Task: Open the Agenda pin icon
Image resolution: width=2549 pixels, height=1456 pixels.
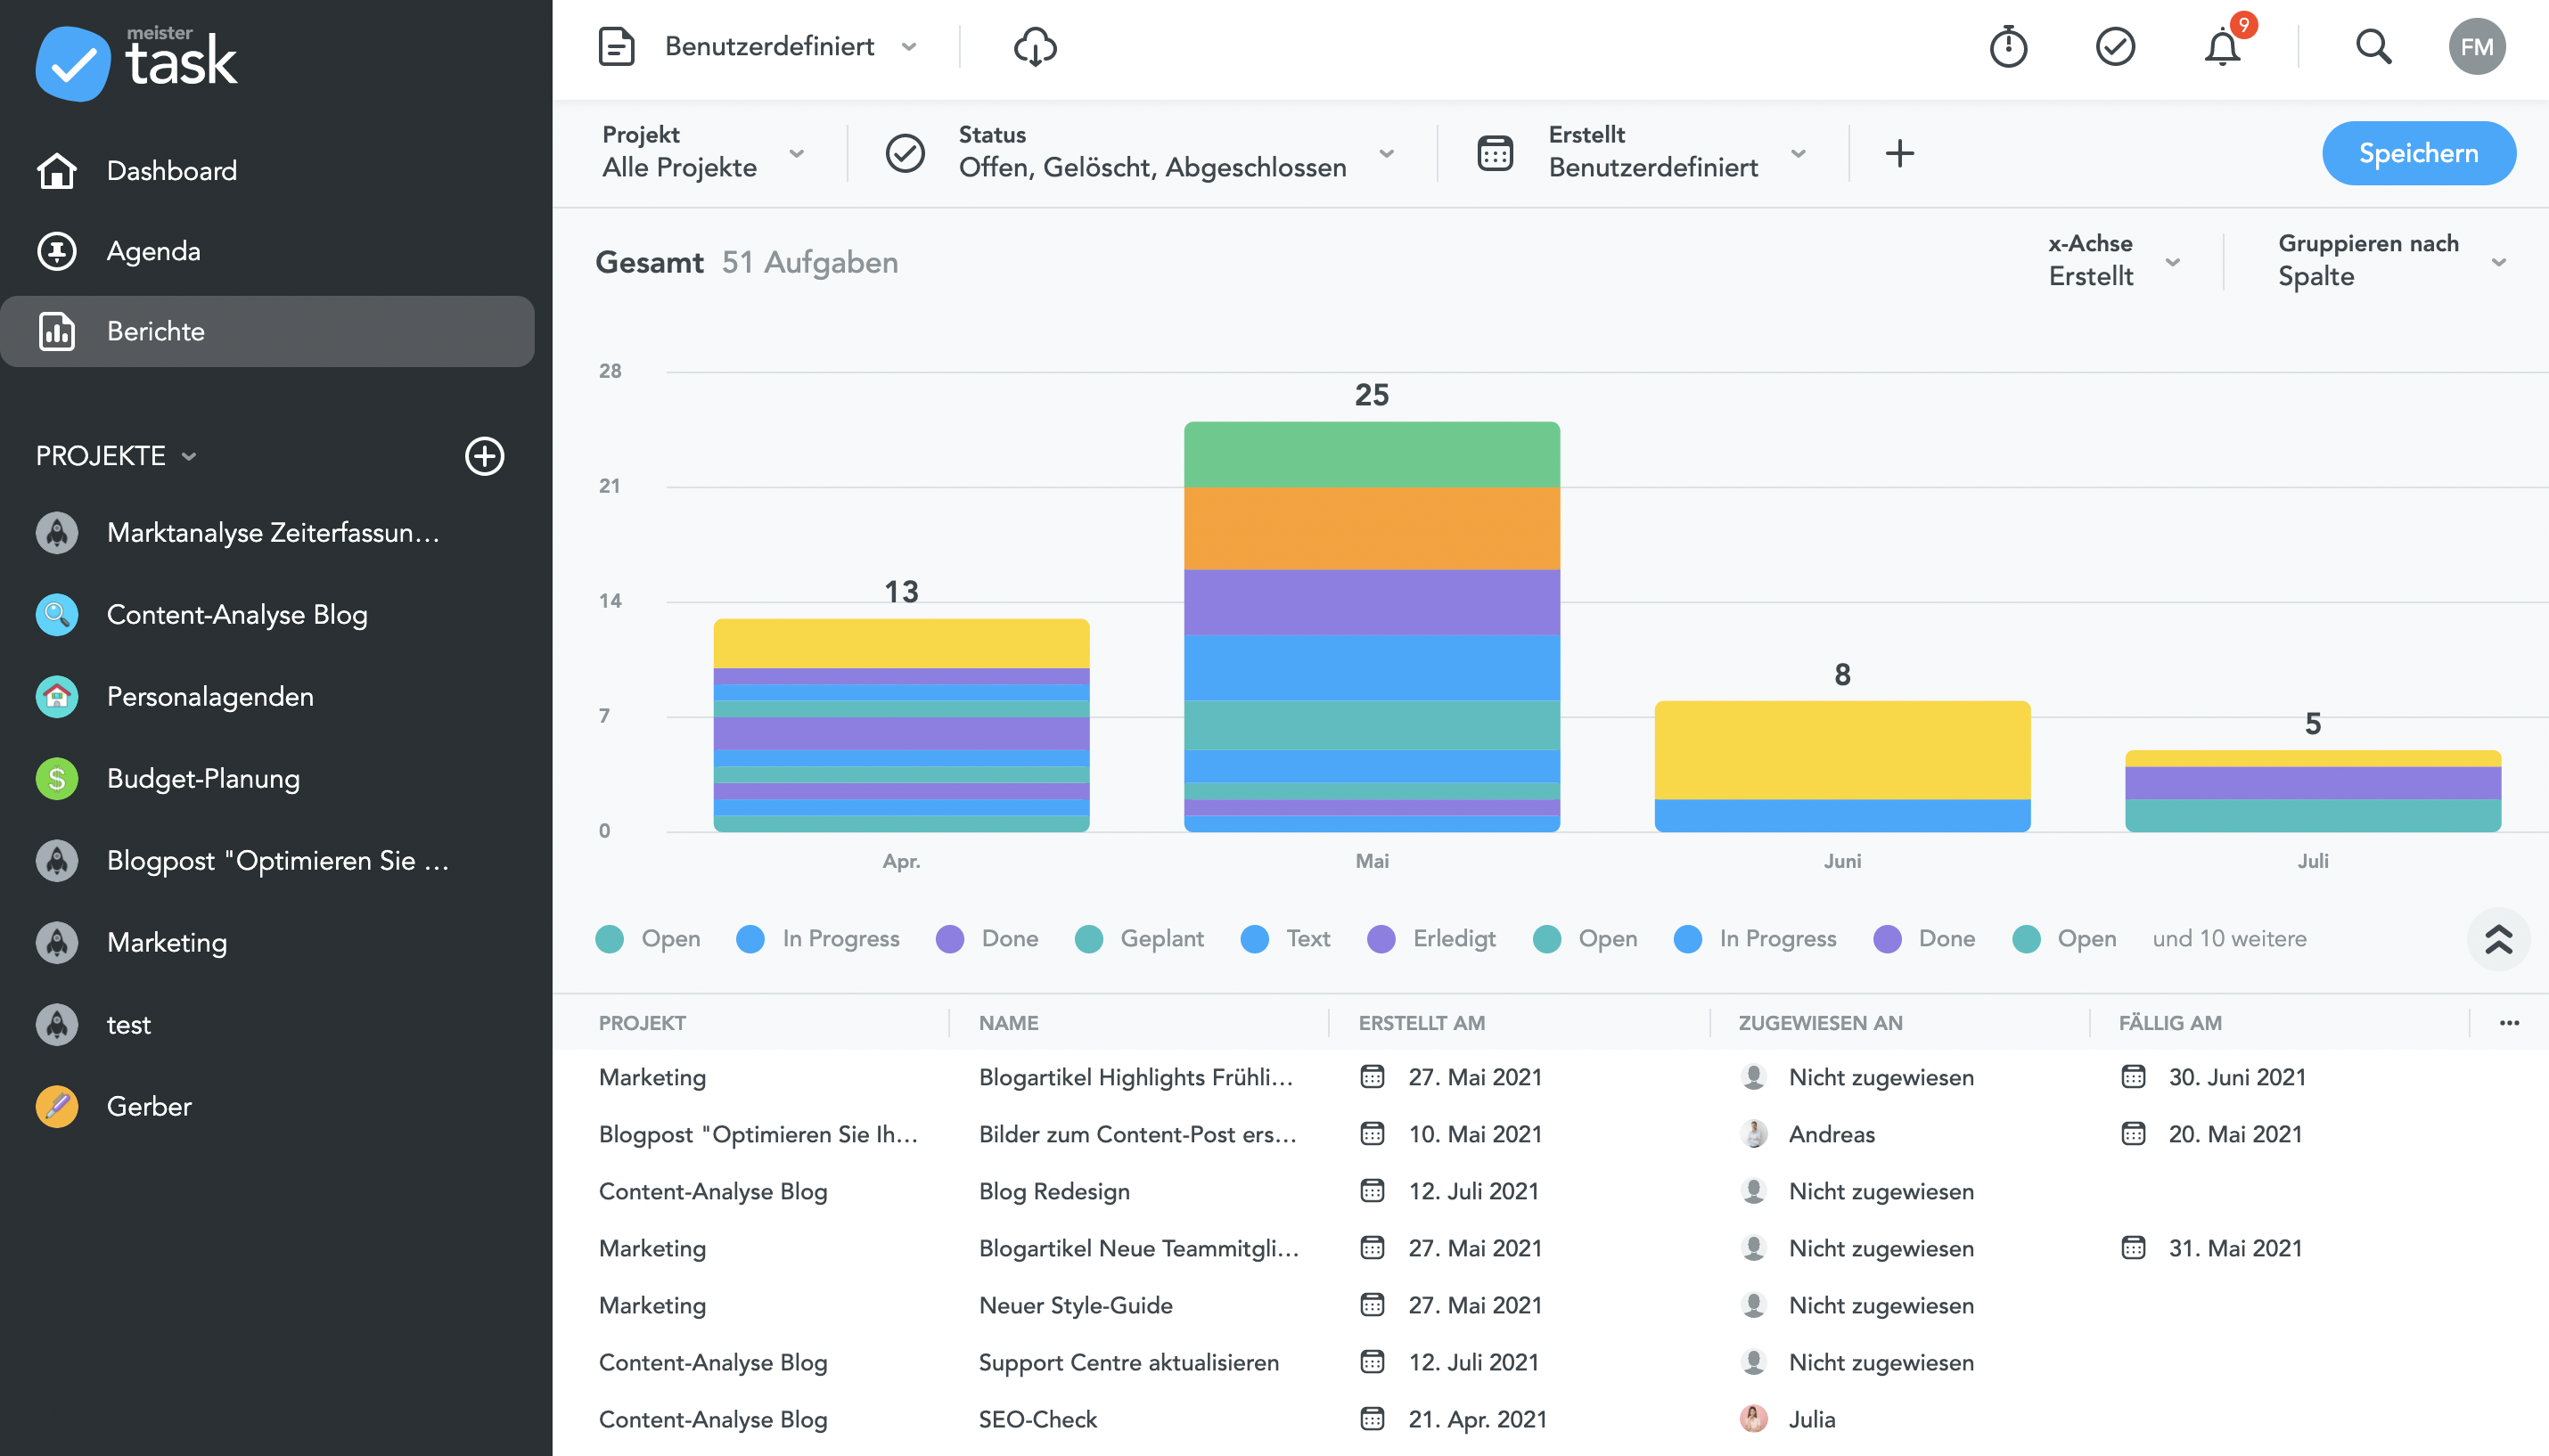Action: (x=57, y=251)
